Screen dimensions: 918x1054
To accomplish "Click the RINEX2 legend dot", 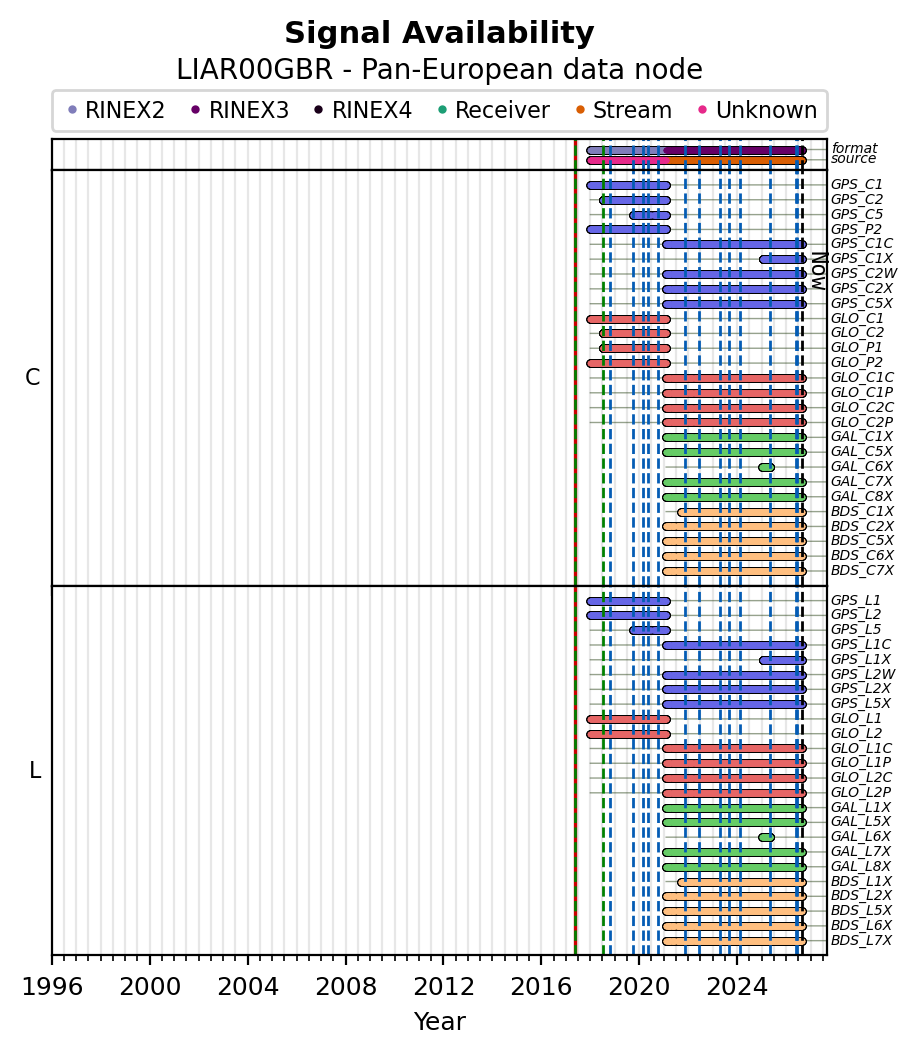I will coord(73,110).
